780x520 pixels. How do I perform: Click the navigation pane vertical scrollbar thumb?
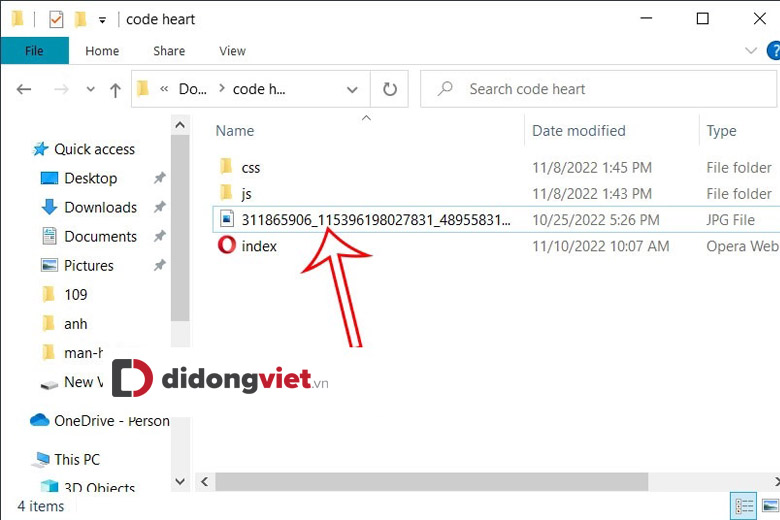click(x=180, y=228)
